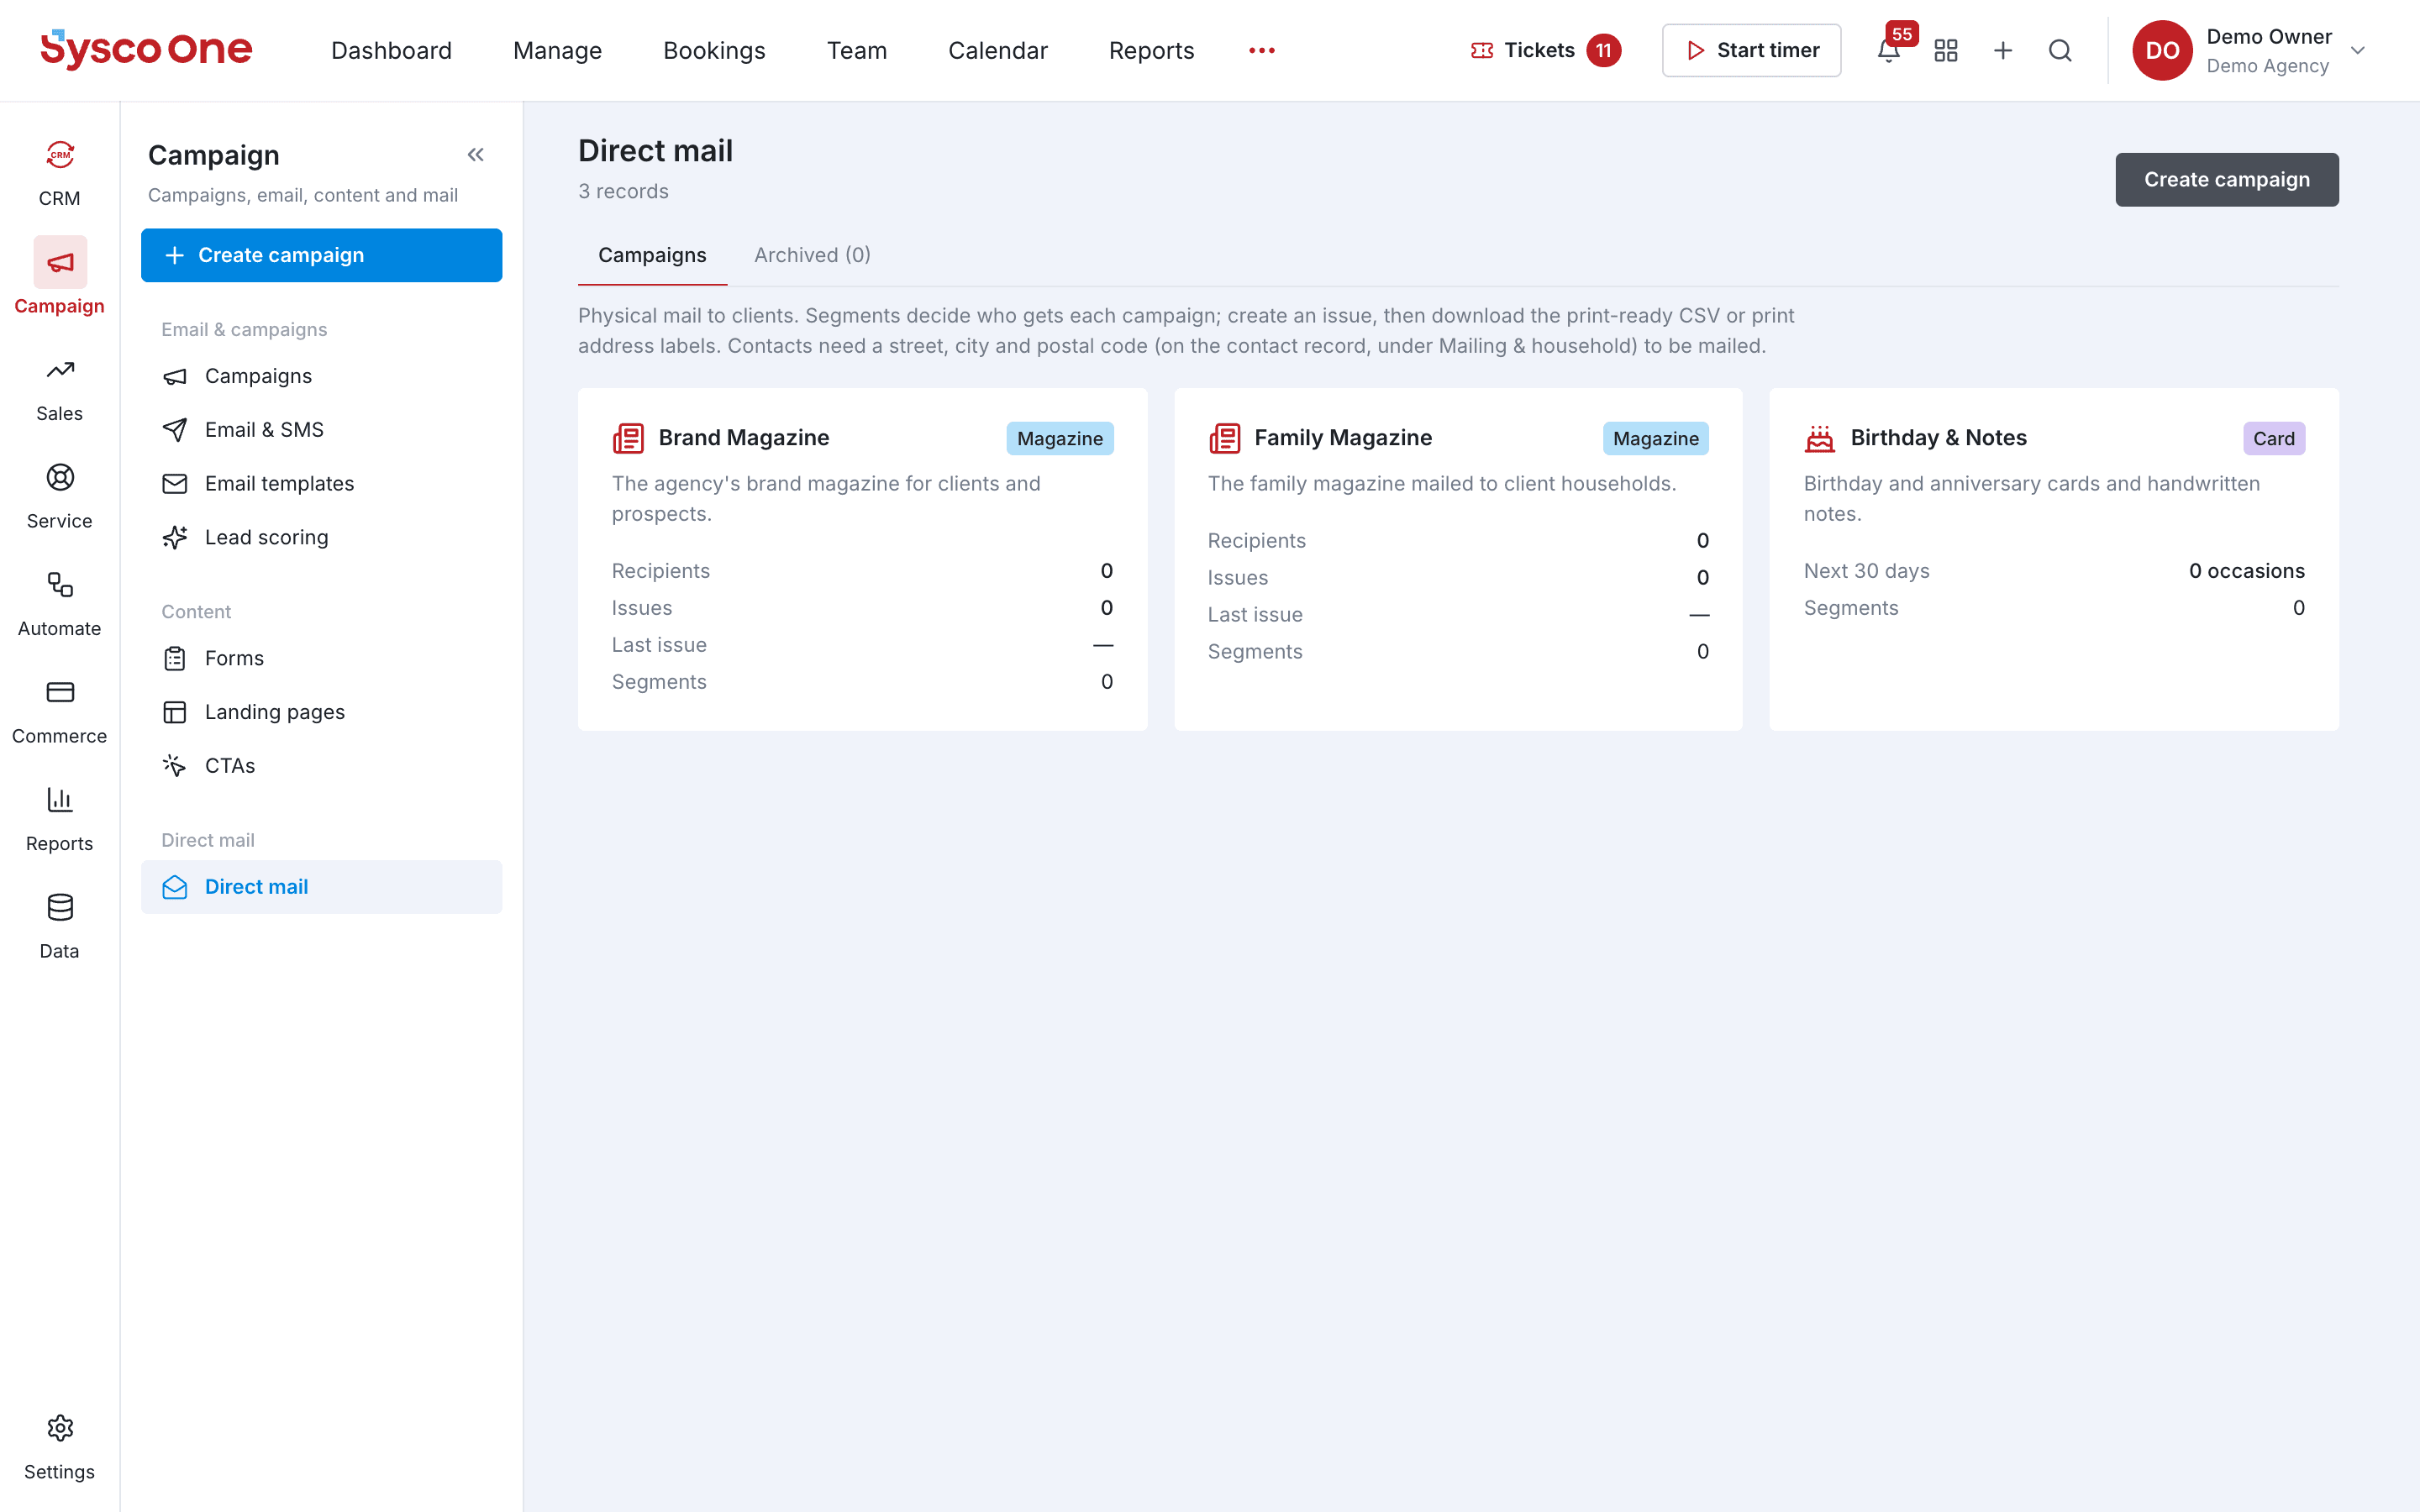This screenshot has width=2420, height=1512.
Task: Start the timer
Action: (x=1751, y=50)
